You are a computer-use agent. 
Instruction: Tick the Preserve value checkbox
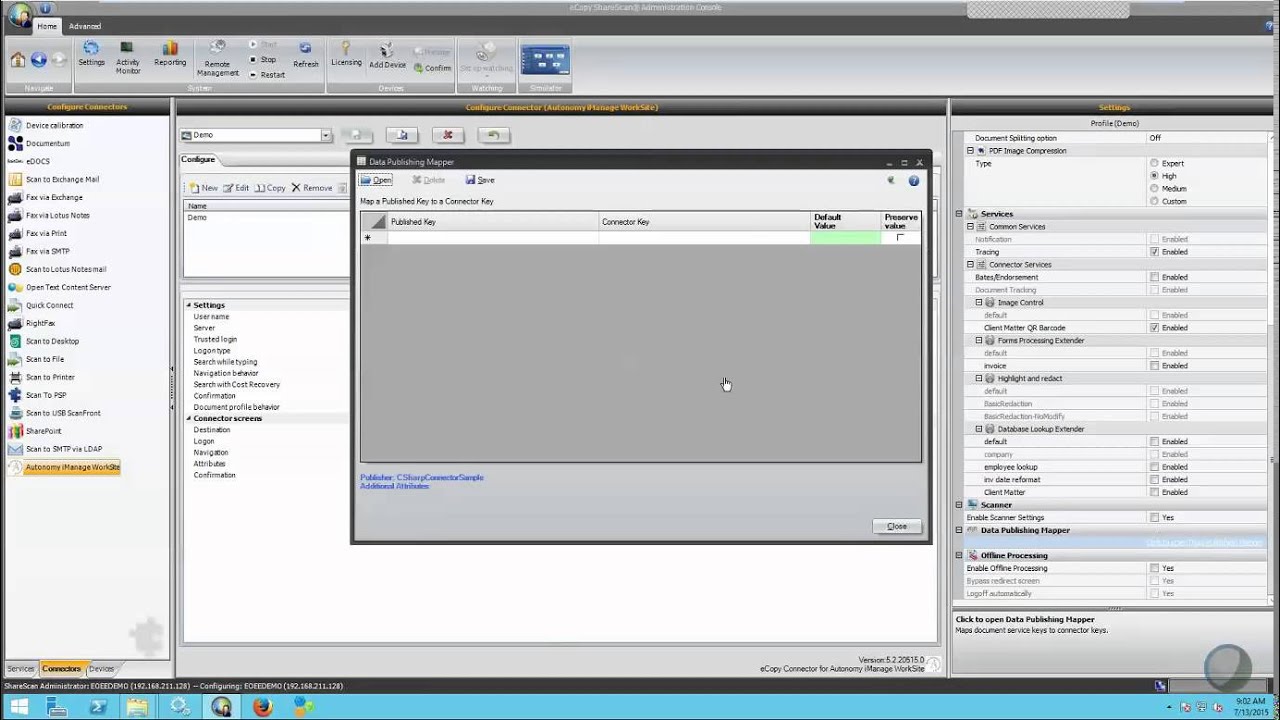tap(900, 238)
